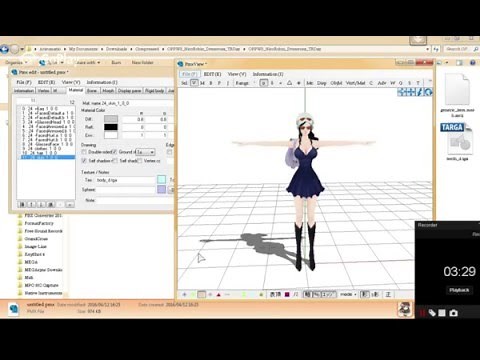Screen dimensions: 480x360
Task: Click the Vert/Mat button in PmxView toolbar
Action: click(x=355, y=83)
